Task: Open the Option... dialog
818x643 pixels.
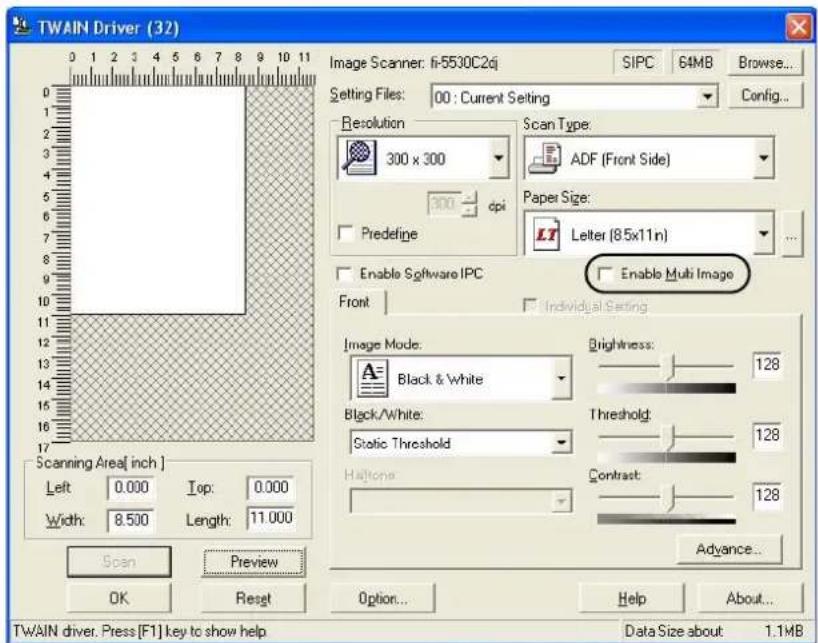Action: click(x=383, y=598)
